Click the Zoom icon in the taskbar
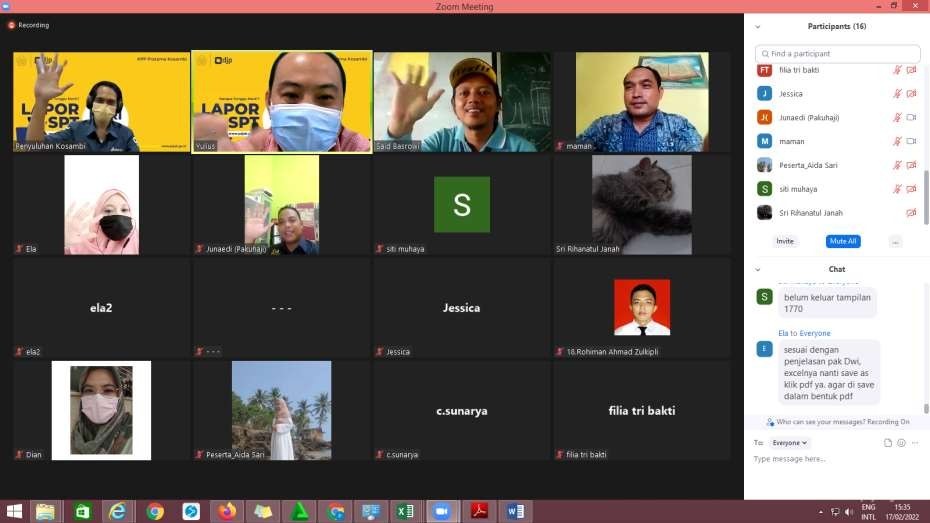 pos(441,511)
